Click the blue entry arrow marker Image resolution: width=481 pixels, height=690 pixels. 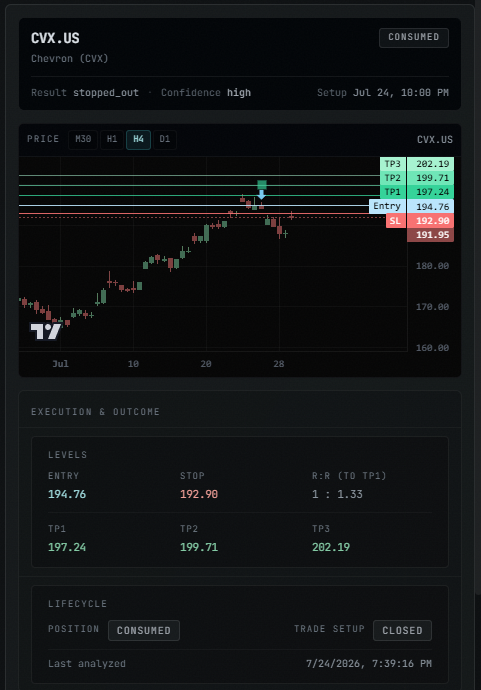(x=261, y=195)
